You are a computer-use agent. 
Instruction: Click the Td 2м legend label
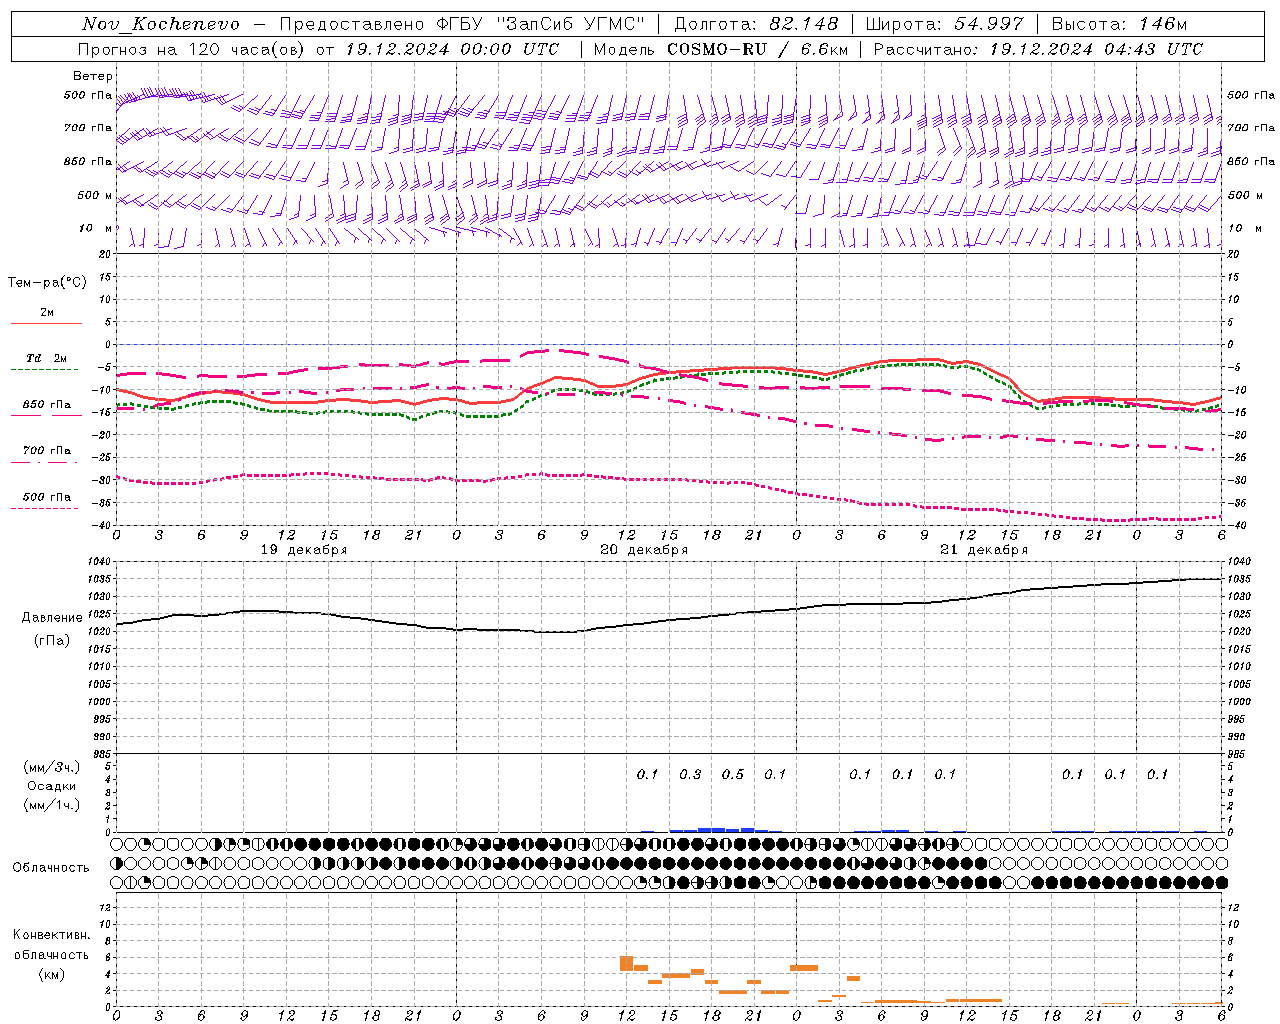46,358
